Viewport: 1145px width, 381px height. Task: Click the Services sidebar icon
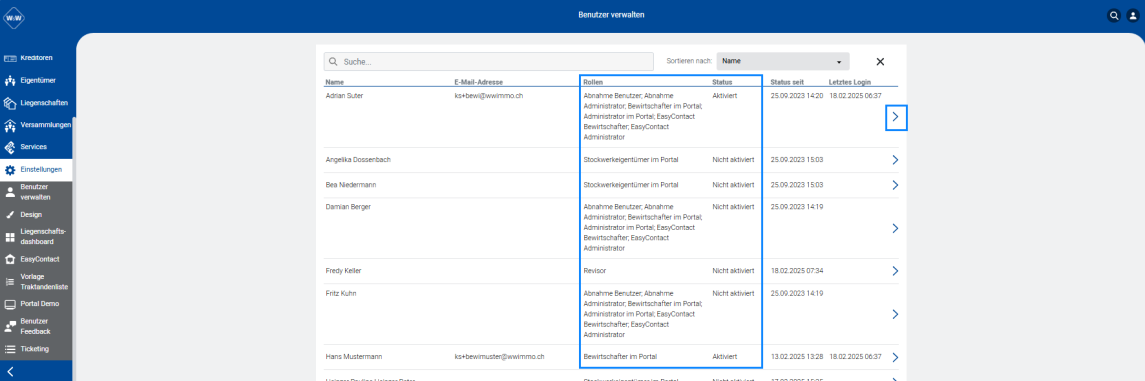pos(10,147)
